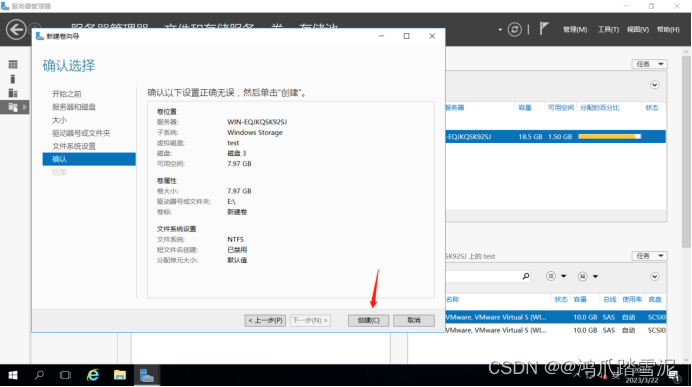Maximize the new volume wizard window
Viewport: 692px width, 387px height.
(406, 36)
